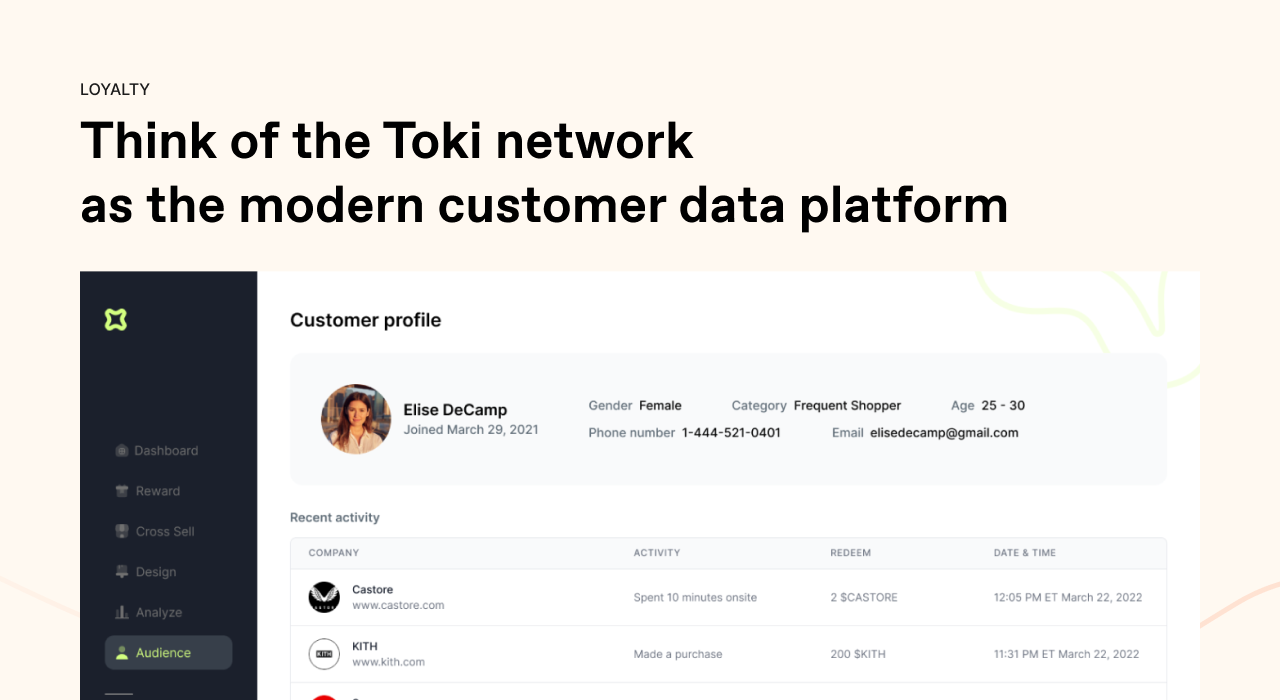Image resolution: width=1280 pixels, height=700 pixels.
Task: Open Elise DeCamp's profile photo
Action: pyautogui.click(x=356, y=419)
